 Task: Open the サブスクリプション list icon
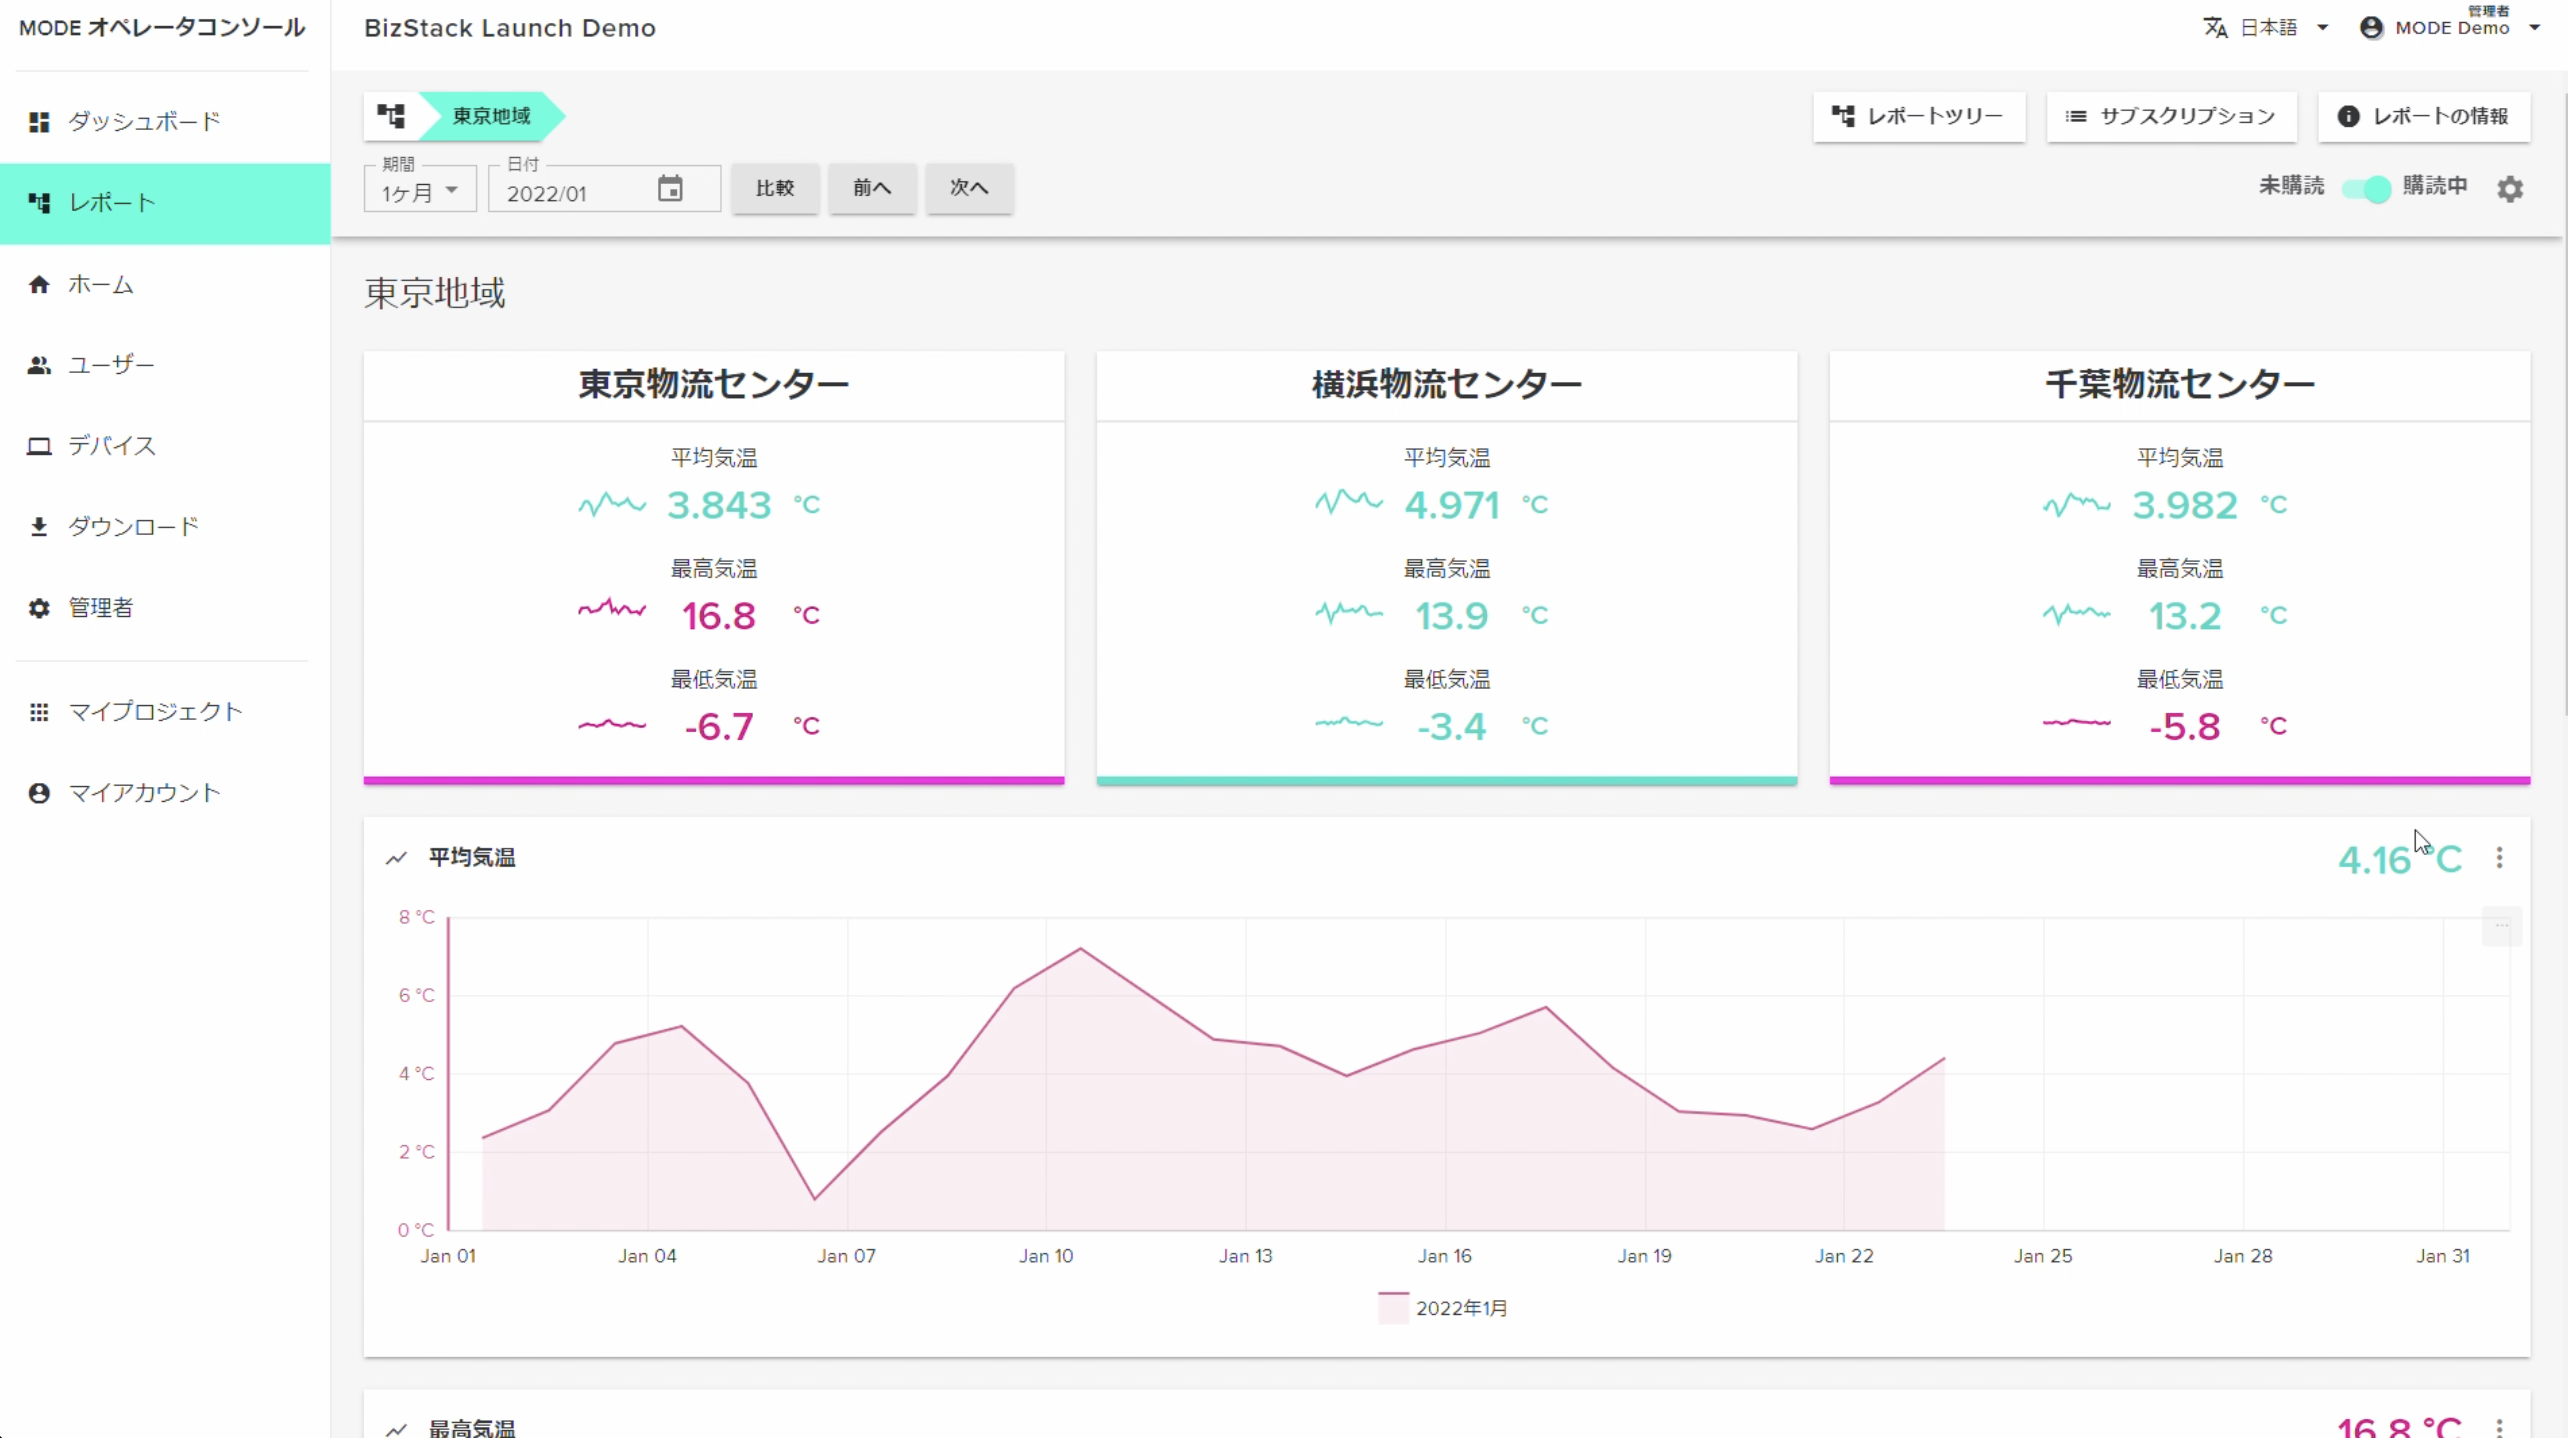(x=2077, y=116)
